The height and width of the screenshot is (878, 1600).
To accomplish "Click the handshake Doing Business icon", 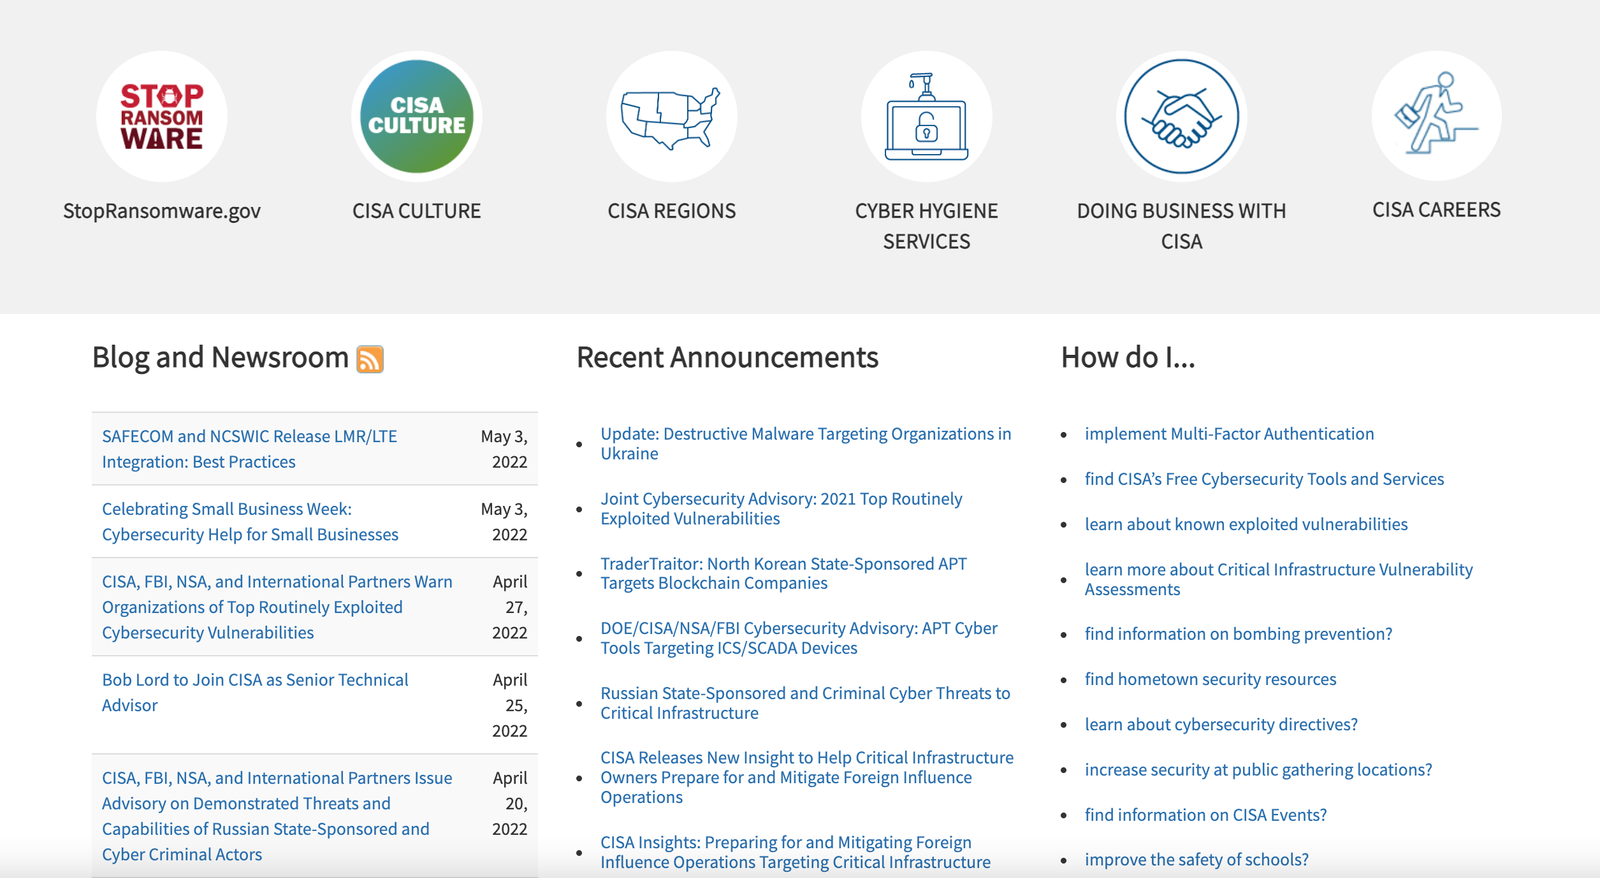I will 1182,116.
